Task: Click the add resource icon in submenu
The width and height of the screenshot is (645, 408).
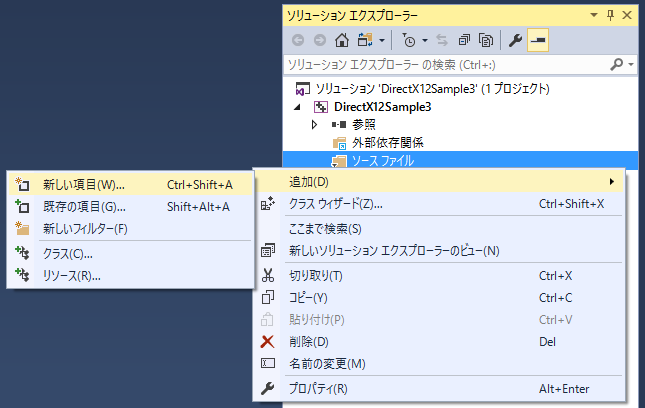Action: (22, 275)
